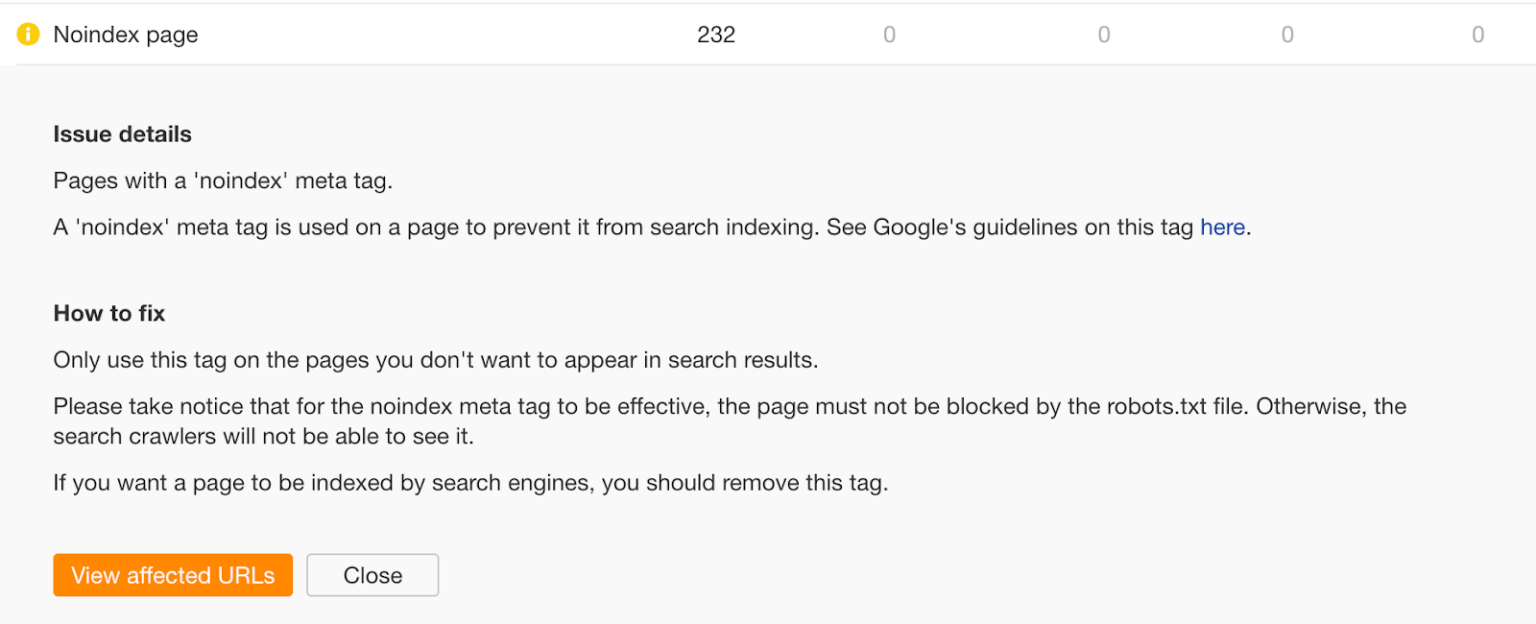Select the Noindex page label text
This screenshot has height=624, width=1536.
[x=125, y=34]
